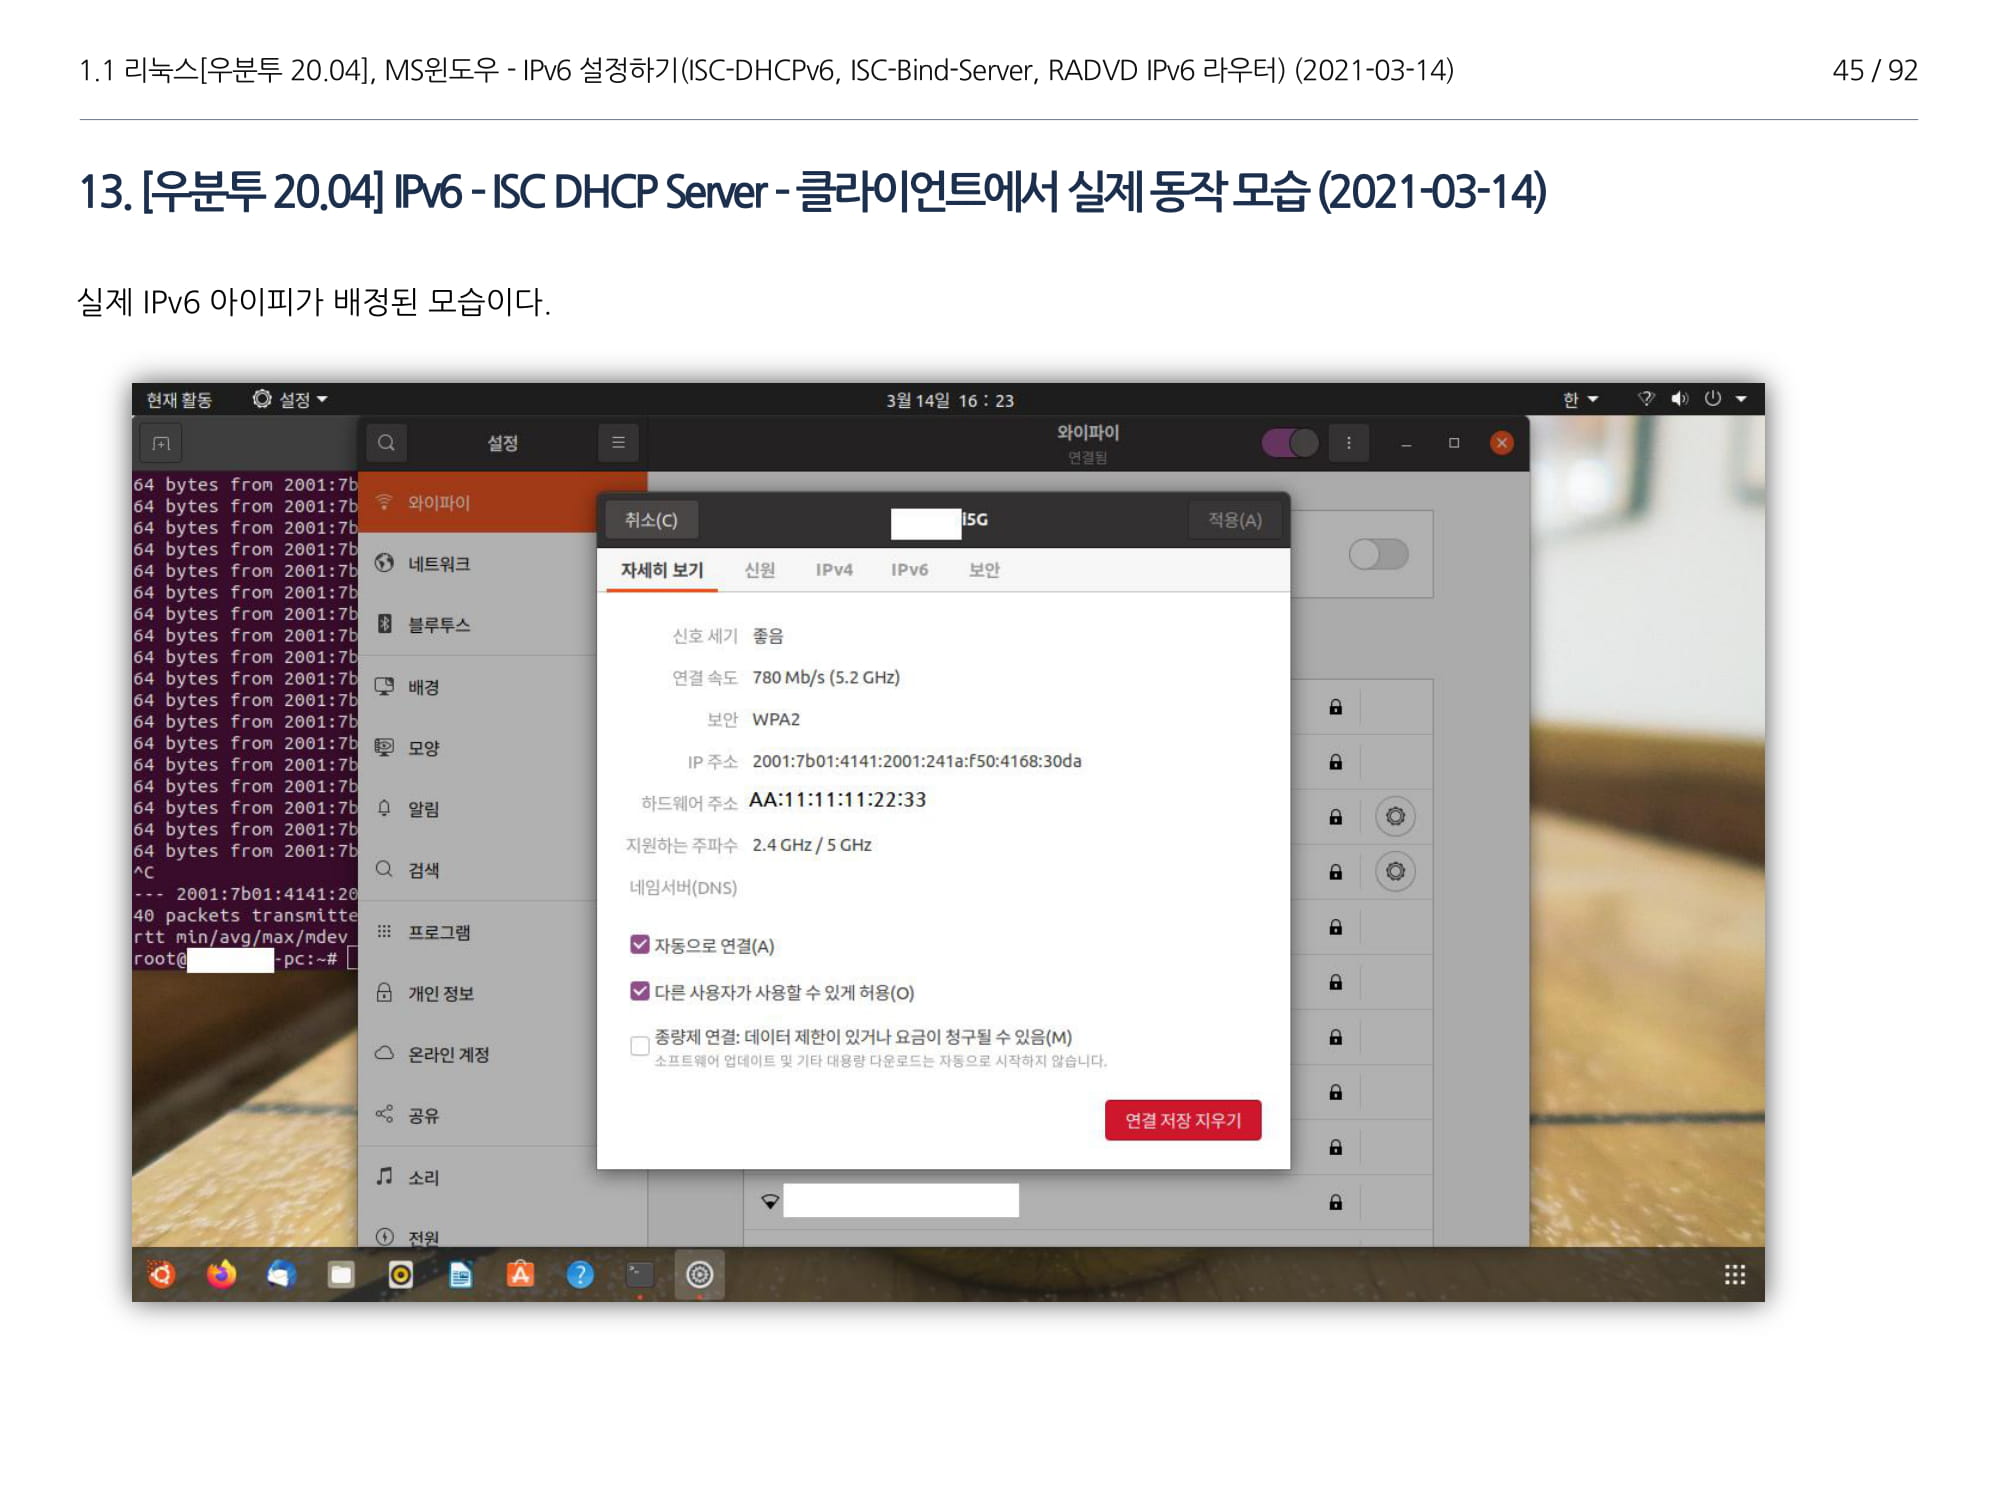Click the gear icon beside the network row

coord(1395,817)
